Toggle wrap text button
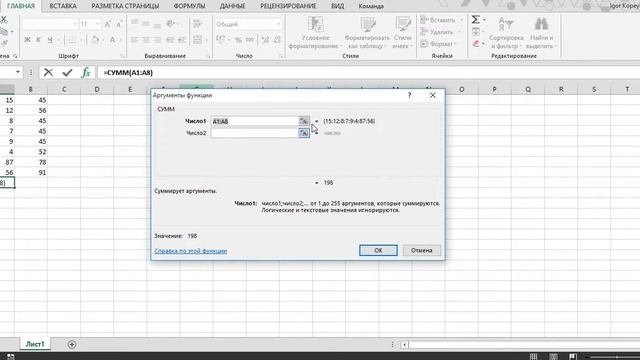The width and height of the screenshot is (640, 360). pyautogui.click(x=198, y=24)
